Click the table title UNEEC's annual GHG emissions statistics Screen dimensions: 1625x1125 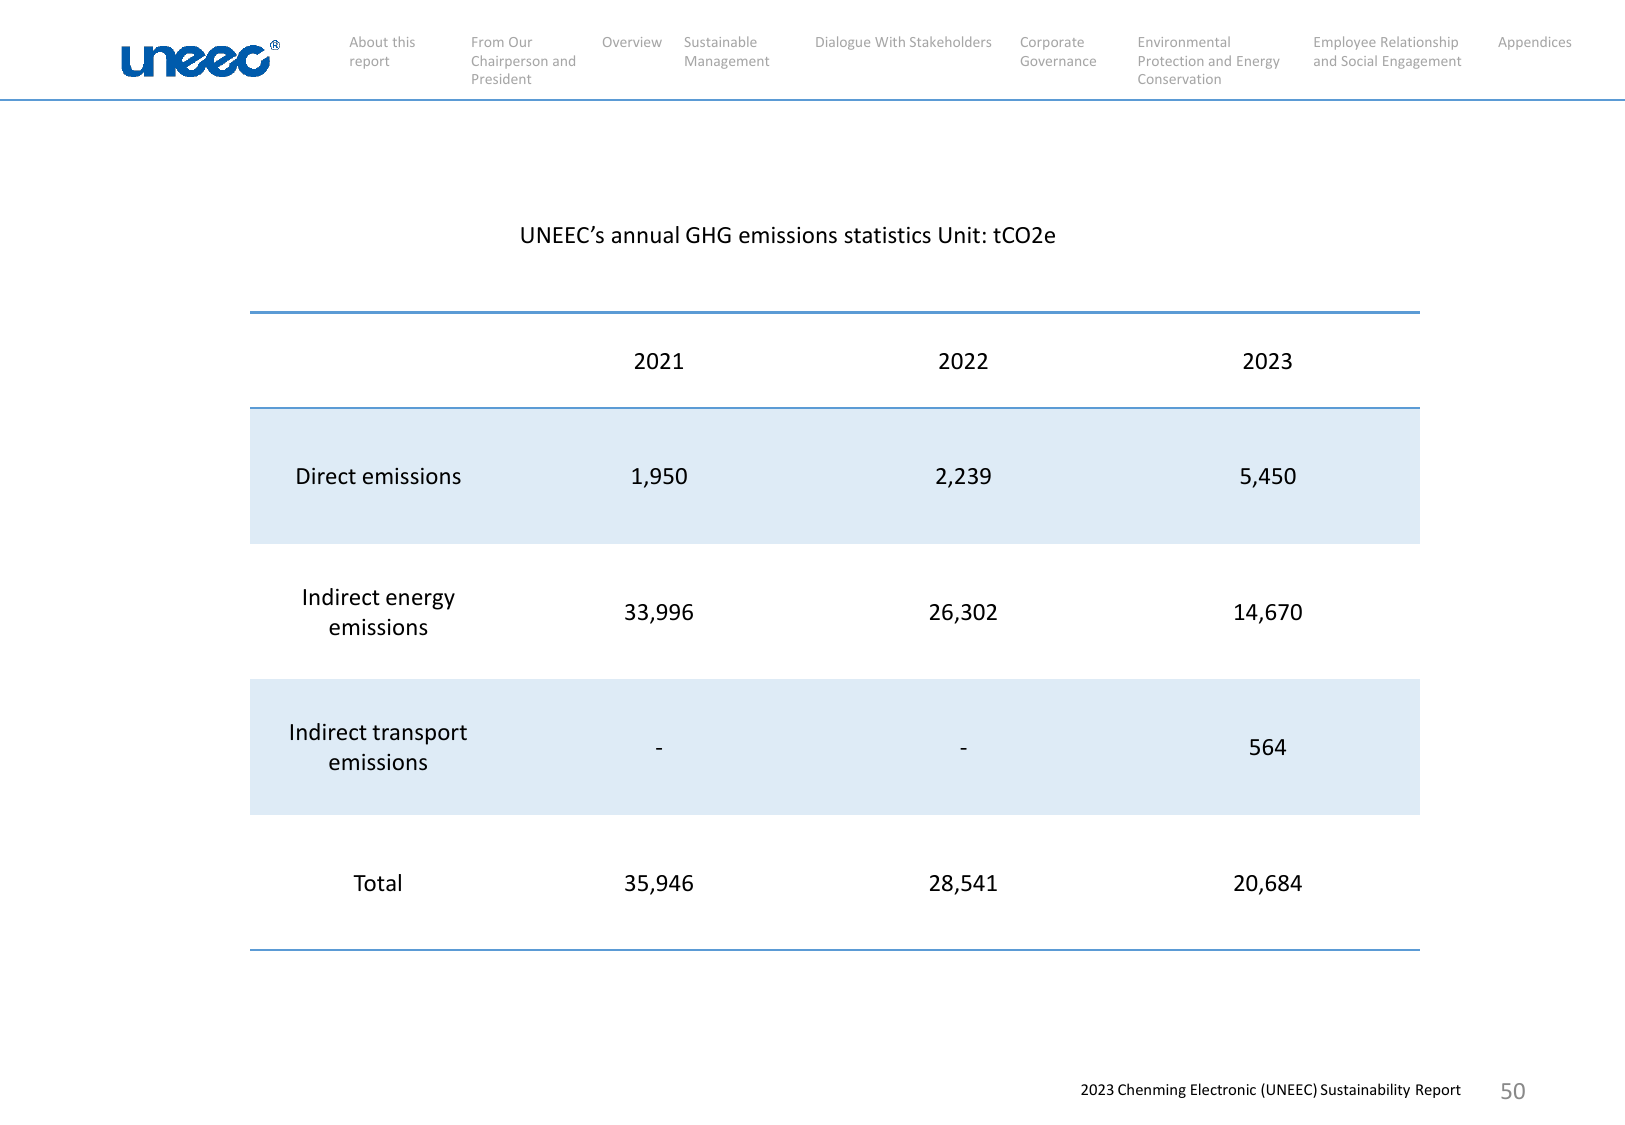pyautogui.click(x=788, y=236)
